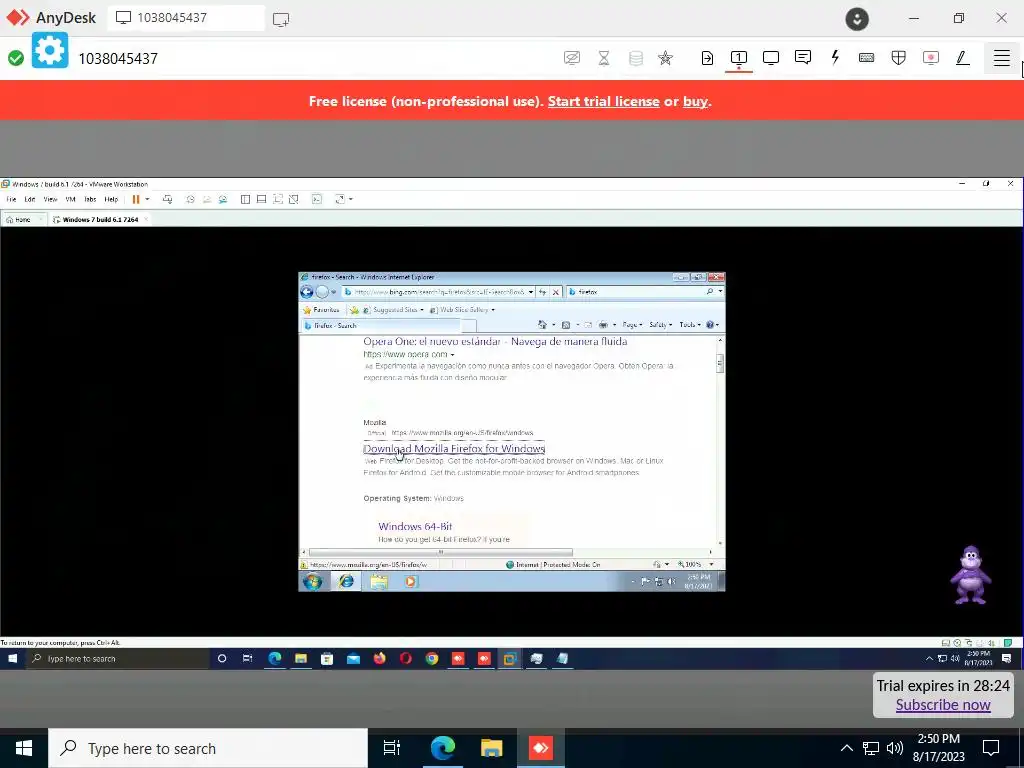Open VMware Help menu
The width and height of the screenshot is (1024, 768).
[x=111, y=199]
